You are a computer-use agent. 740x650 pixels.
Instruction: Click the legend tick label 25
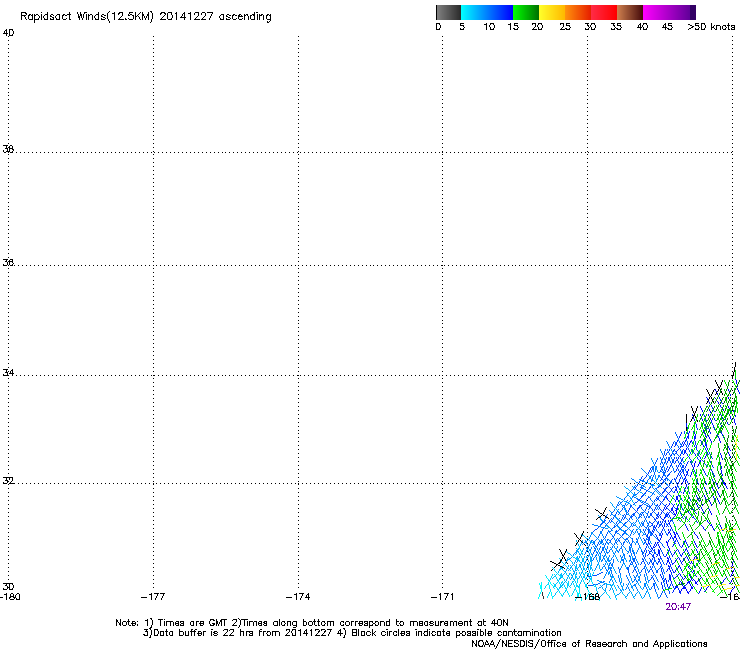(x=565, y=27)
